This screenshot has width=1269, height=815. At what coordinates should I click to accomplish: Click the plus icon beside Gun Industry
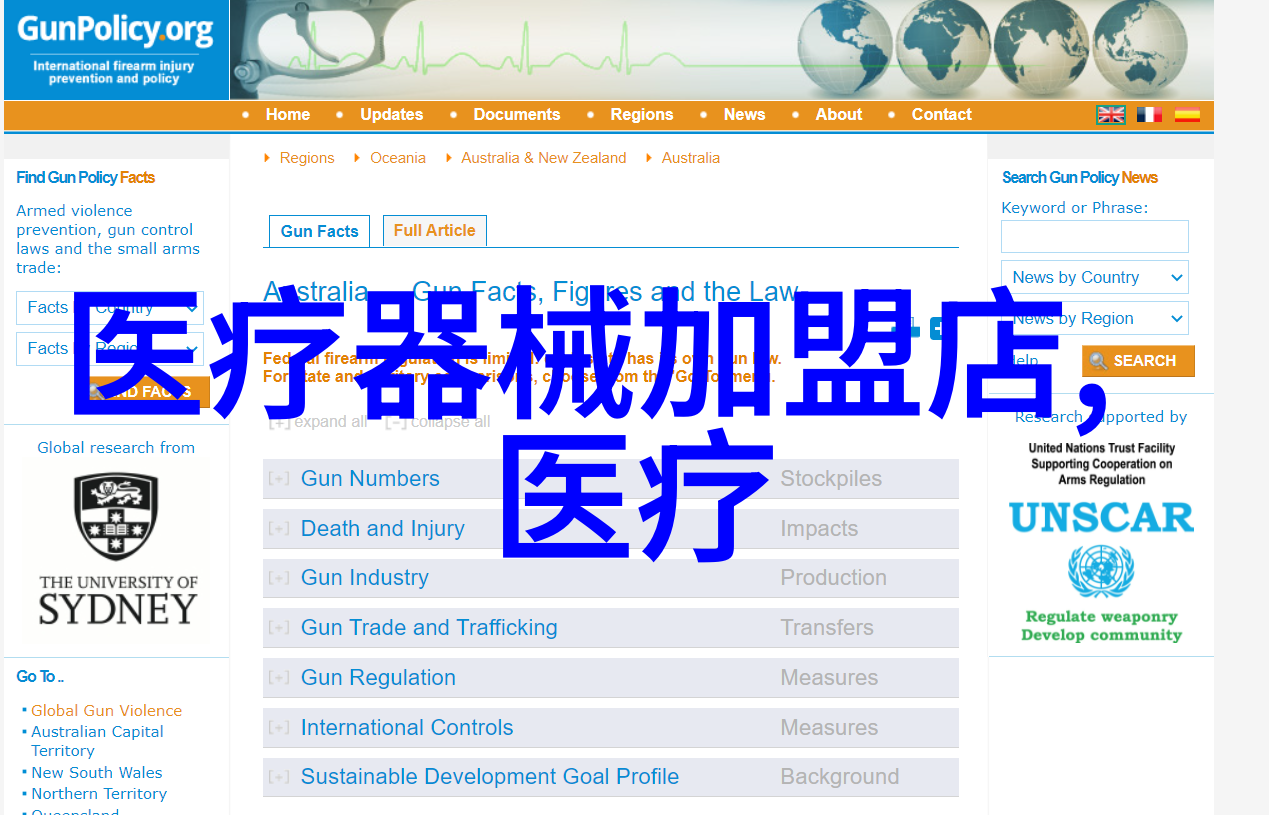point(279,578)
